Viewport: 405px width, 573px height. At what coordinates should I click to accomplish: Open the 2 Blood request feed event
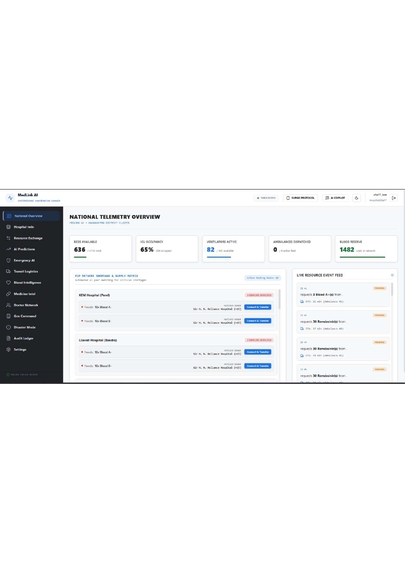(x=343, y=295)
